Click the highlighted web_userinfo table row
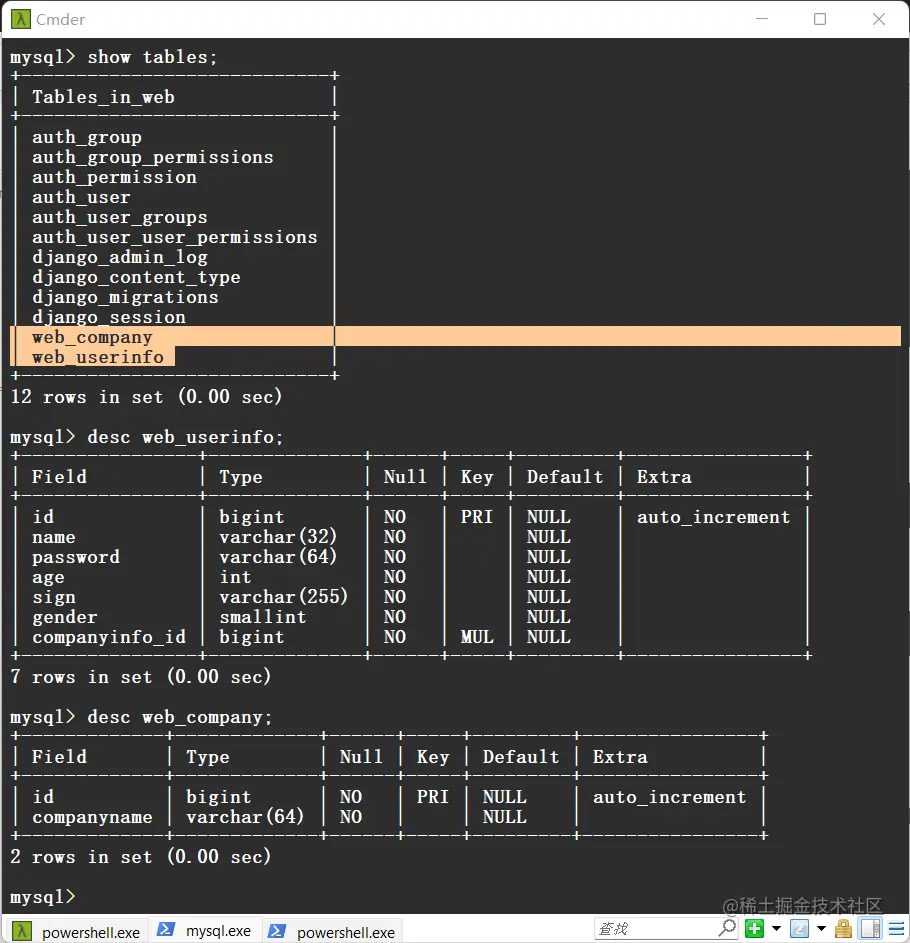Screen dimensions: 910x943 [x=93, y=357]
